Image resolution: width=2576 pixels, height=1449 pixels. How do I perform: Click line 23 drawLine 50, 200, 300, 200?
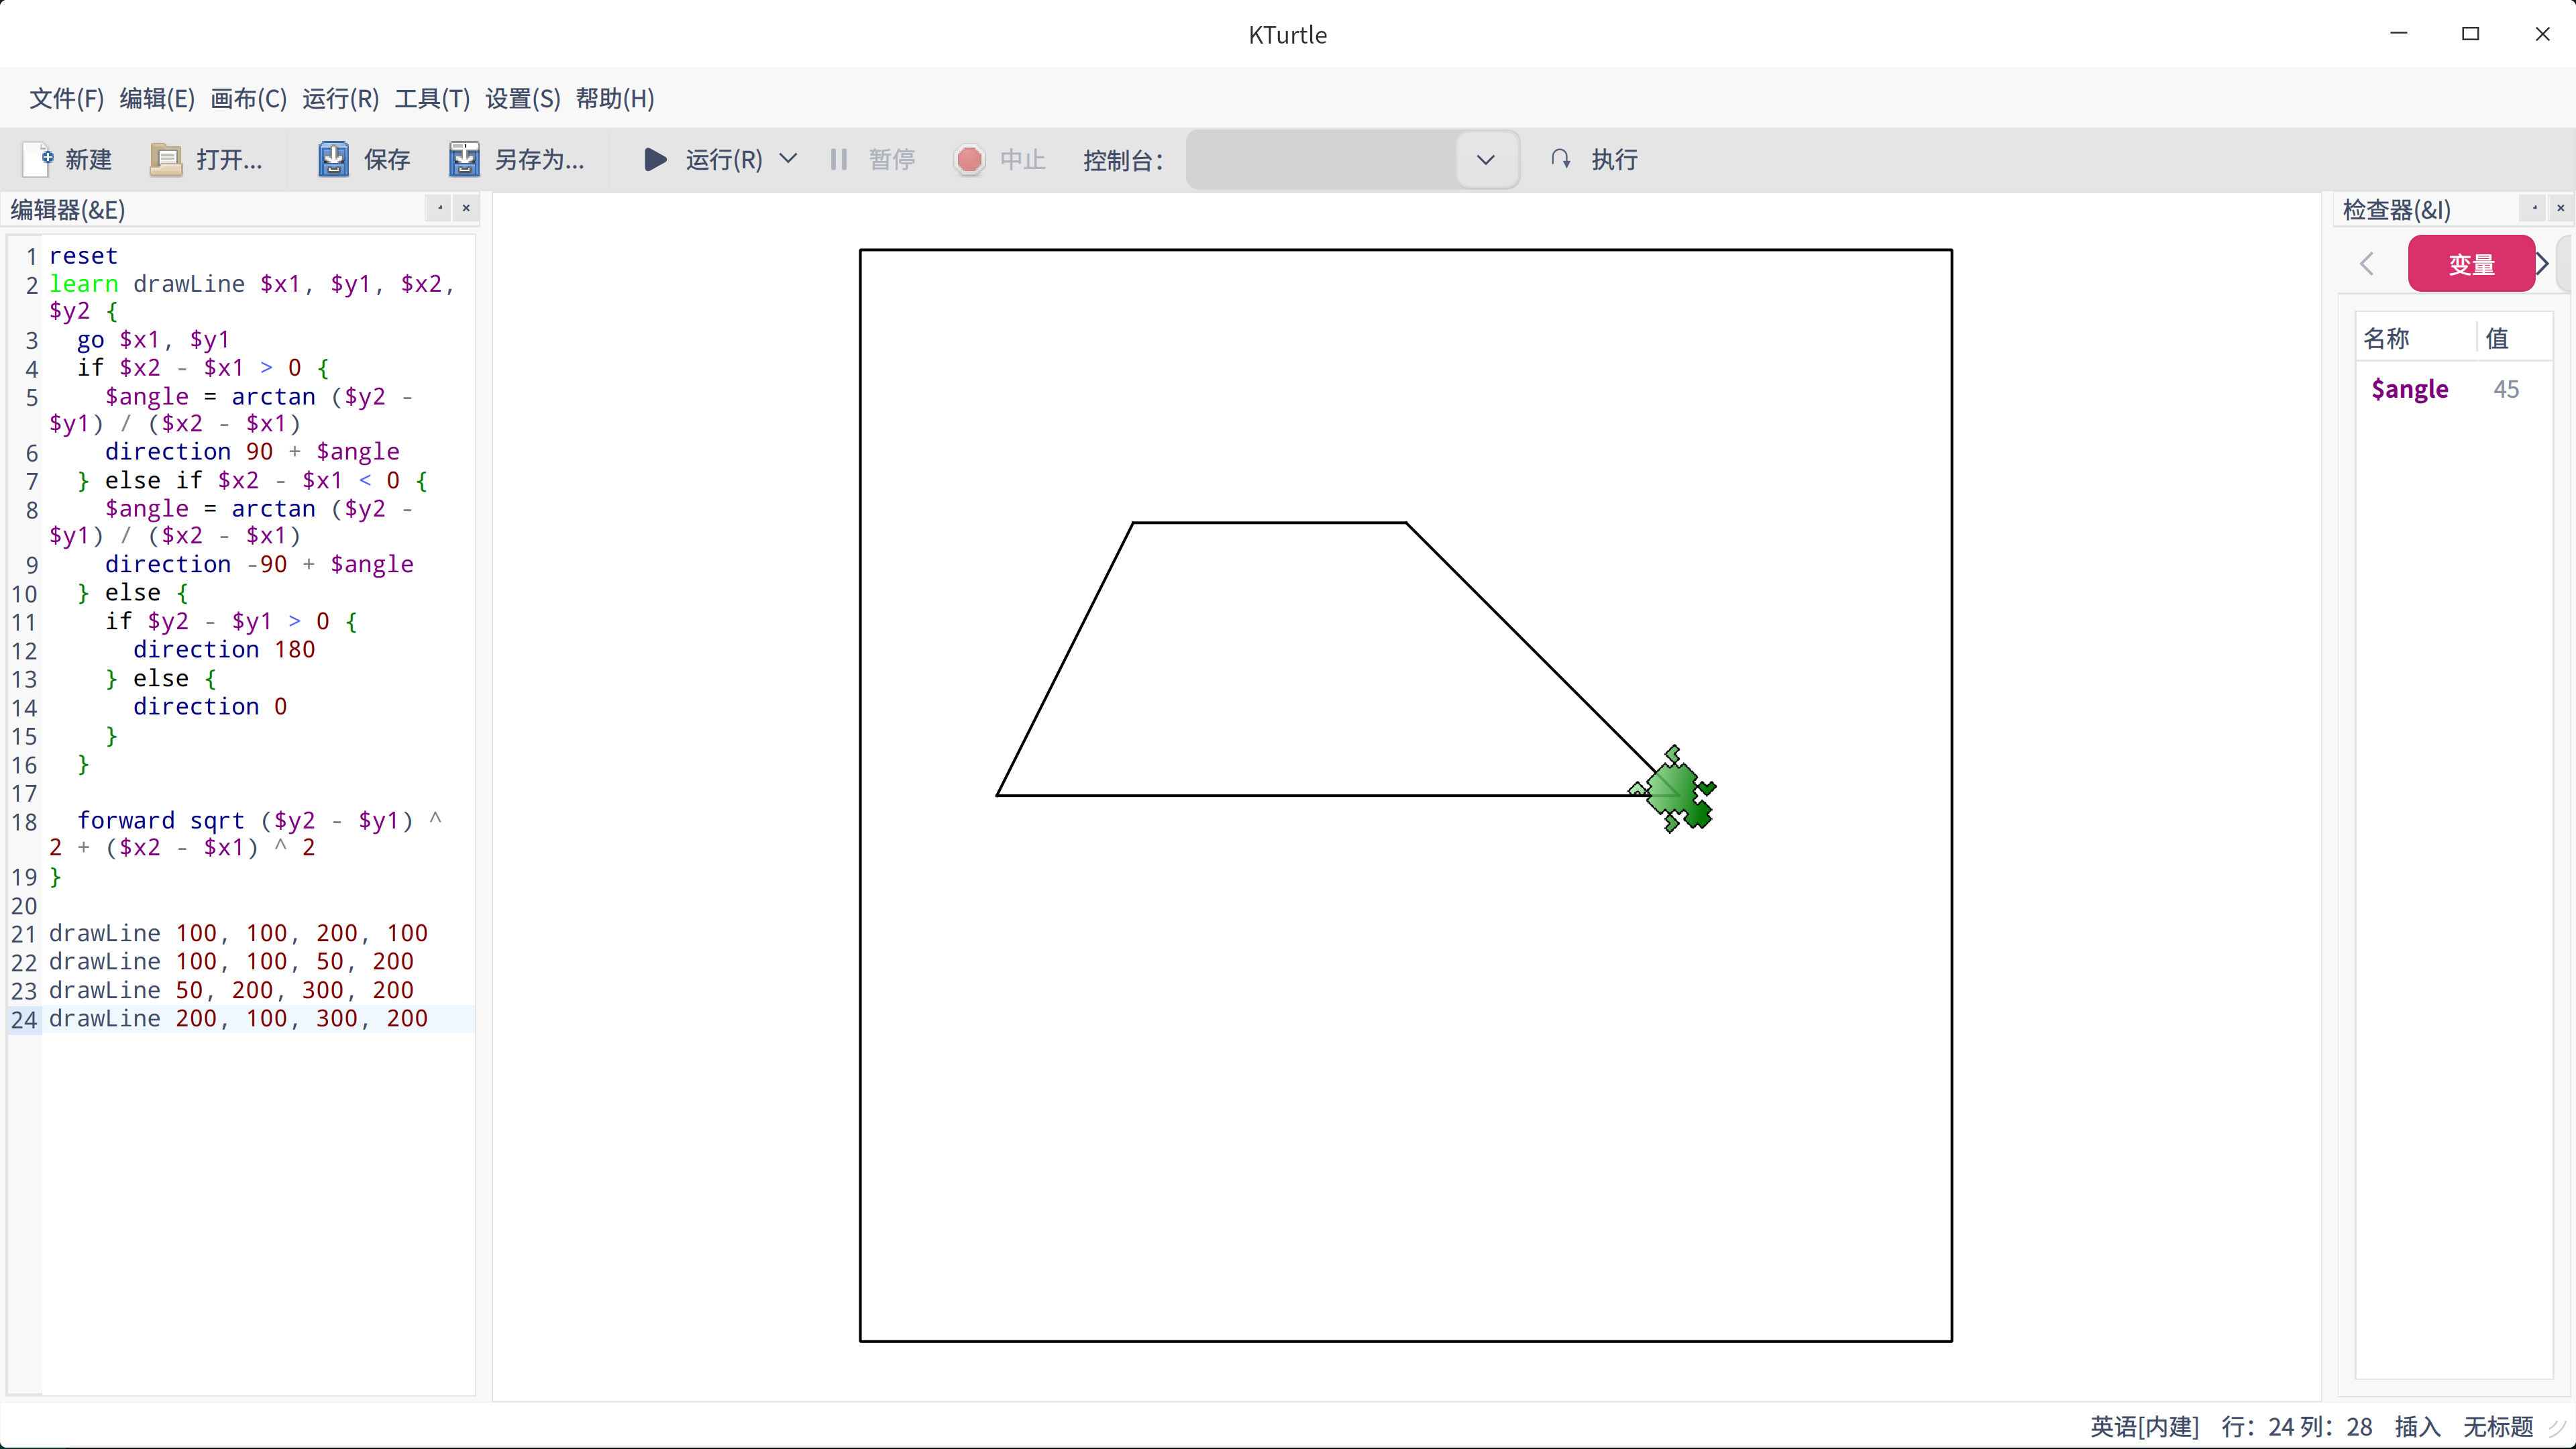(x=231, y=991)
